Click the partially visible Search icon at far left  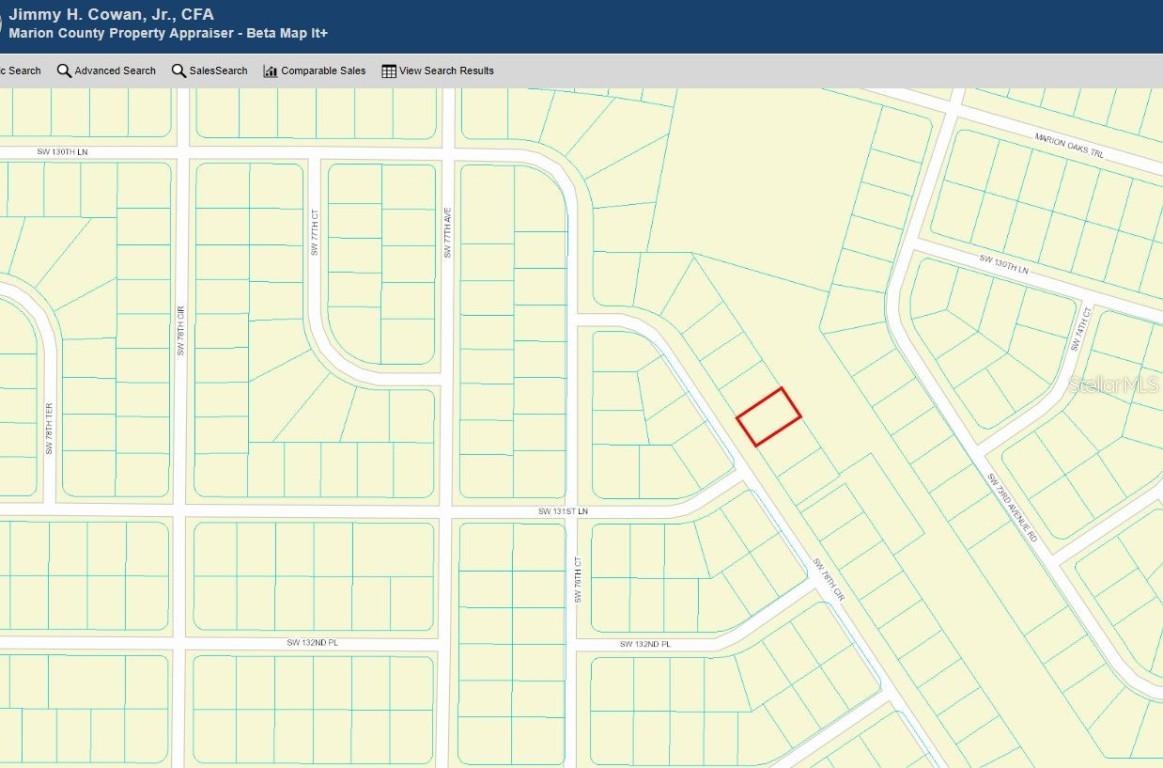point(4,70)
